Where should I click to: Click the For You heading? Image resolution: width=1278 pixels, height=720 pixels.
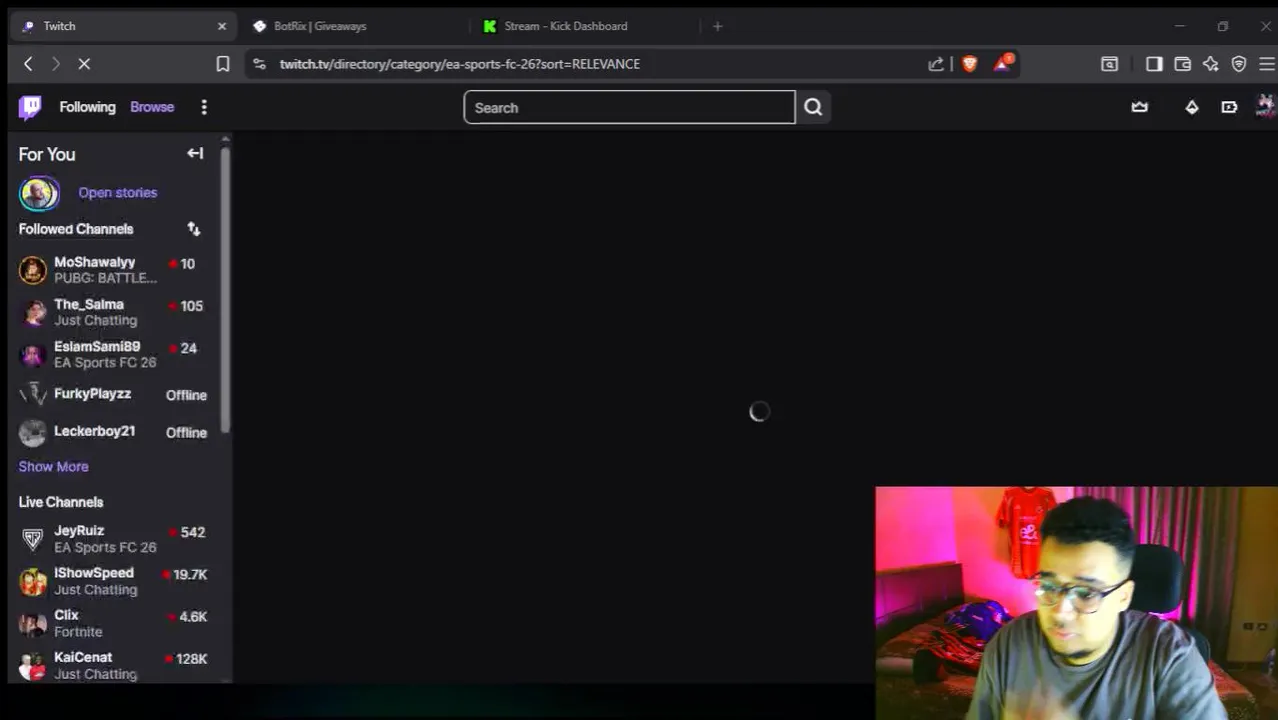tap(47, 154)
